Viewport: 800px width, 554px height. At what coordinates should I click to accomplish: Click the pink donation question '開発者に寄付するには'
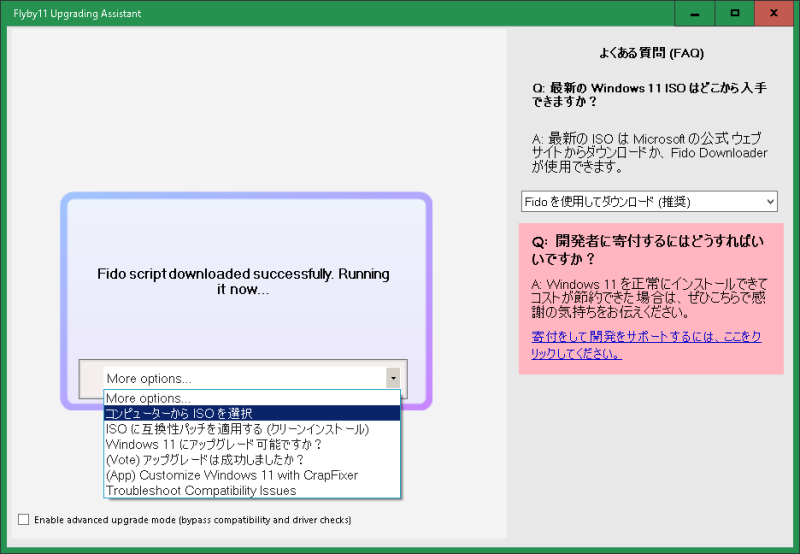[649, 250]
